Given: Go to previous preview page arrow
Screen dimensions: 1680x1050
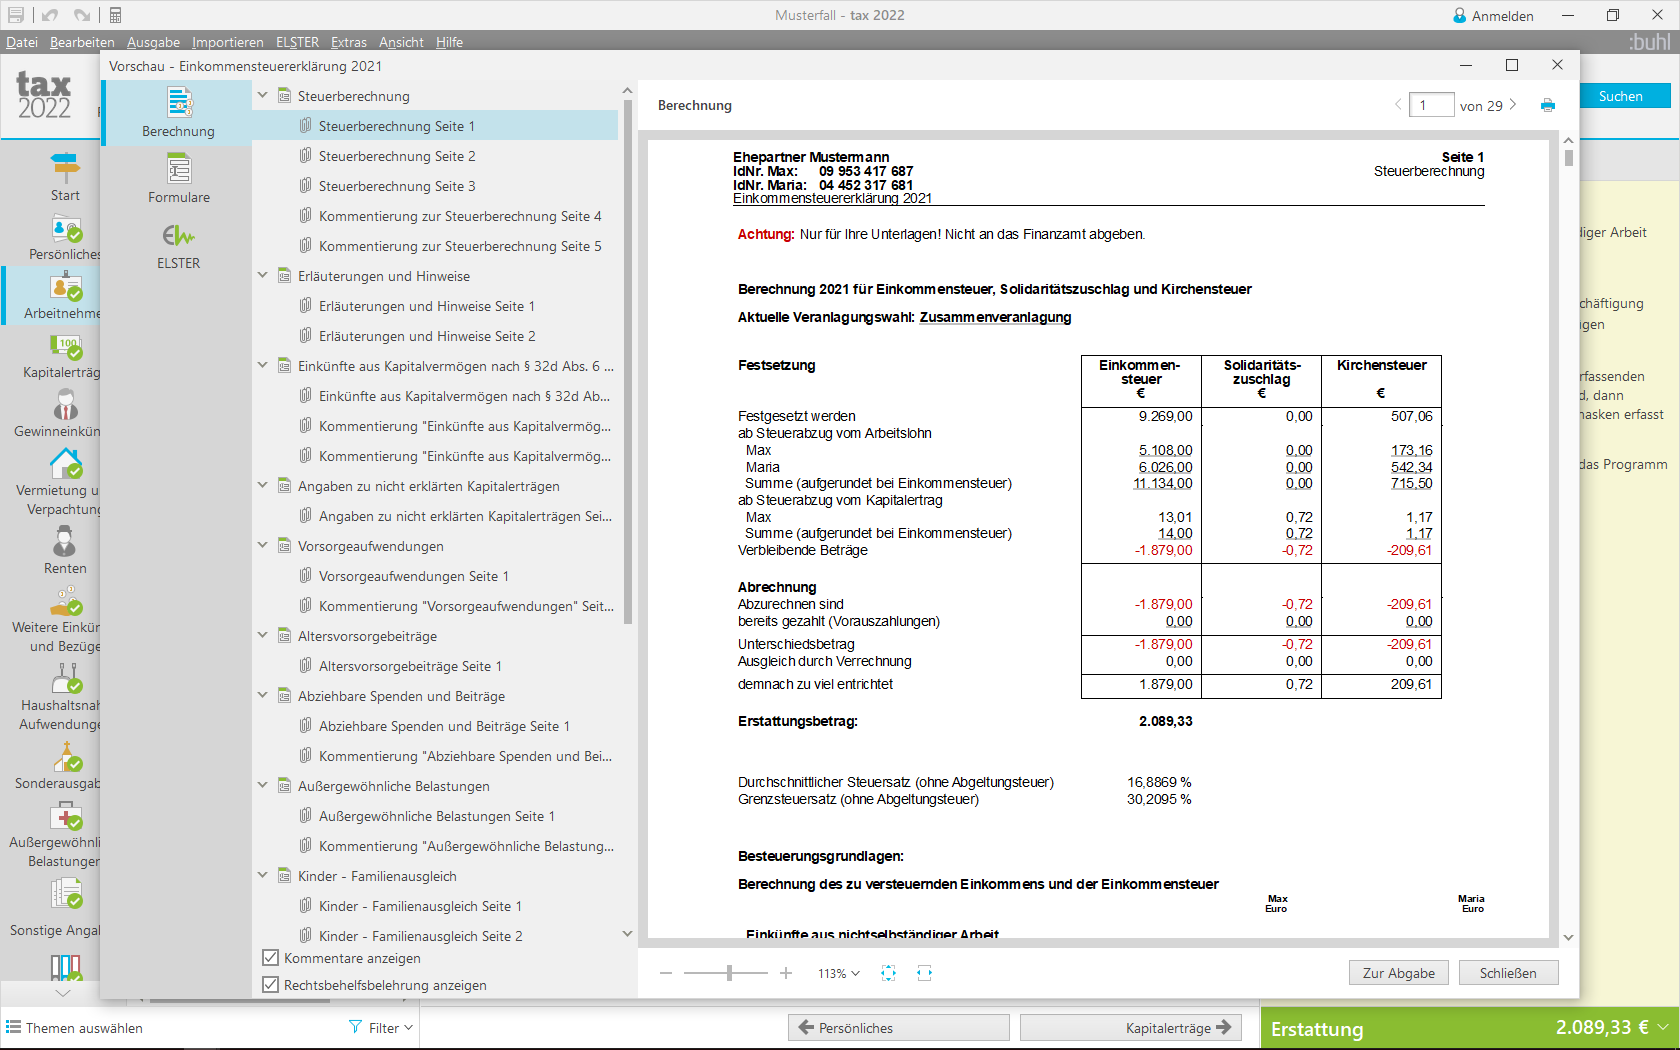Looking at the screenshot, I should (x=1398, y=105).
